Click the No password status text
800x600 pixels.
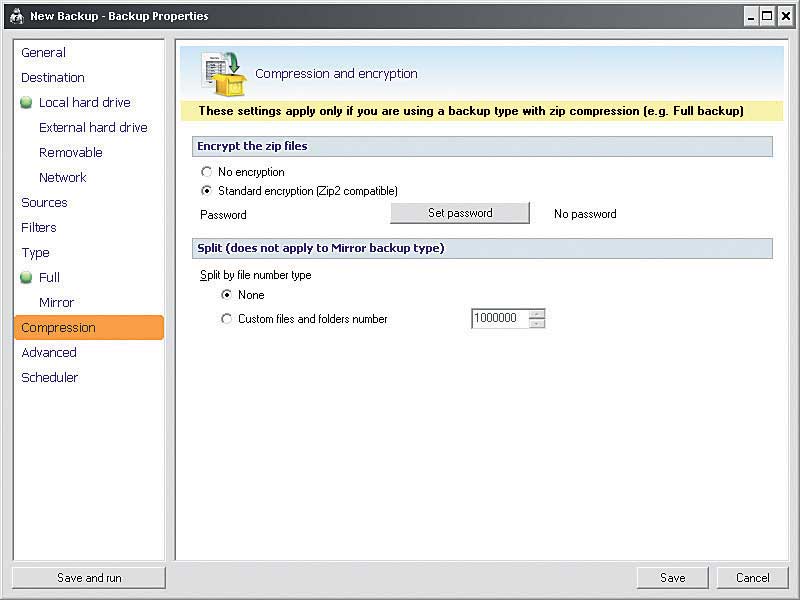(x=585, y=214)
